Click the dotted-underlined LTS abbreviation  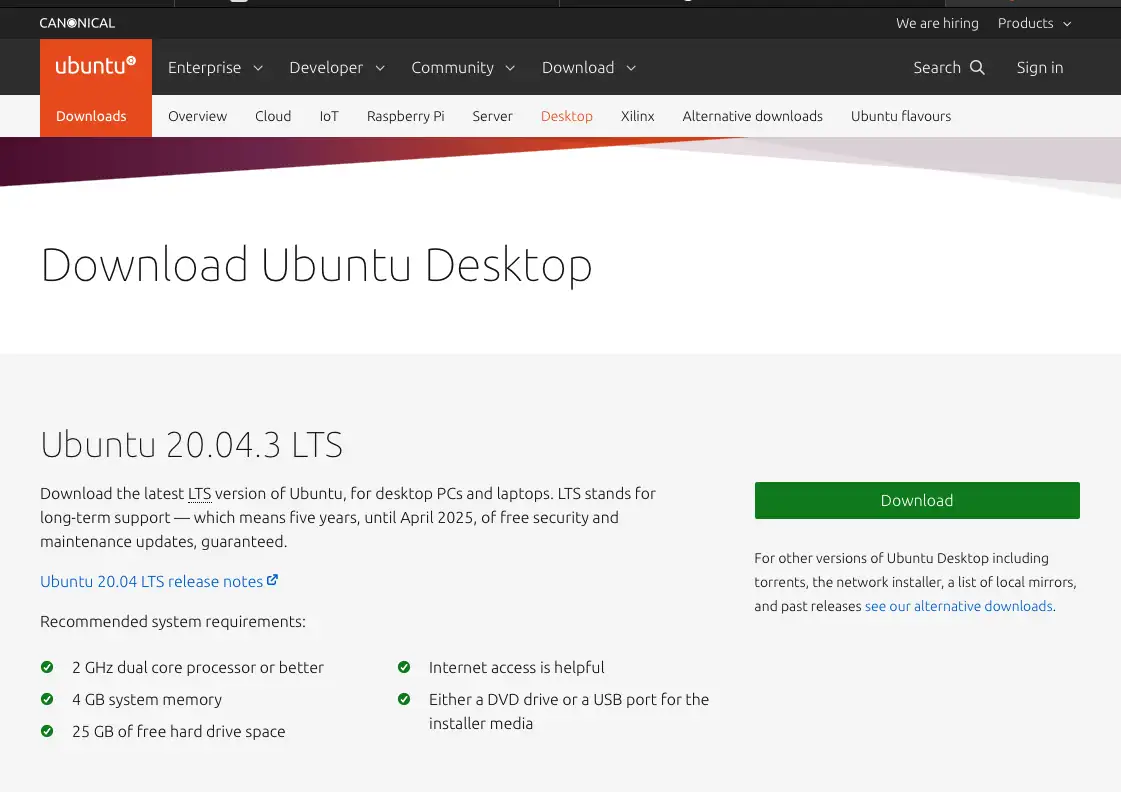pos(199,493)
